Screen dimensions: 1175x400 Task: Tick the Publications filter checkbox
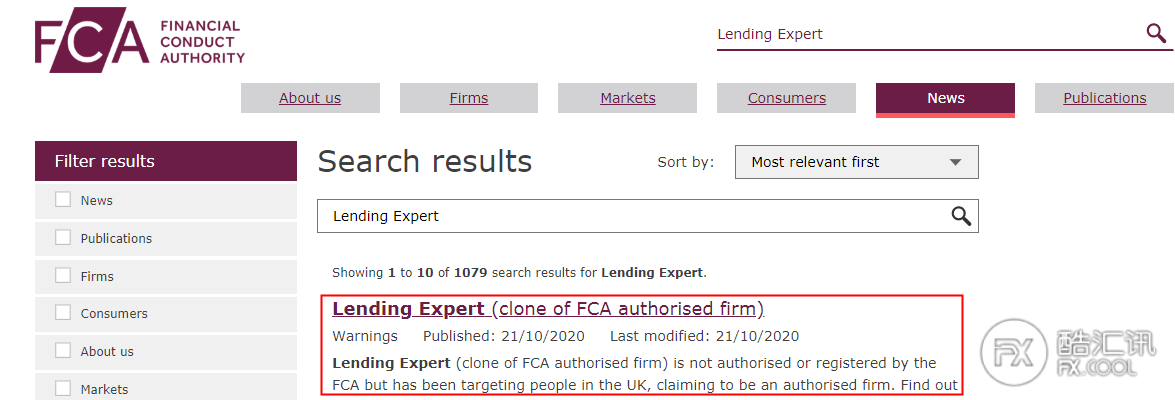63,237
